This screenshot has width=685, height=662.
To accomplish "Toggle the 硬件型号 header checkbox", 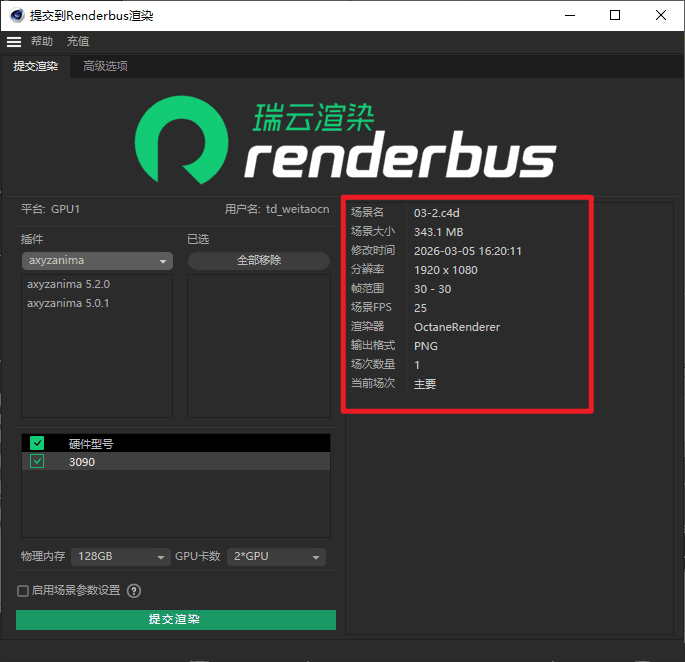I will point(37,443).
